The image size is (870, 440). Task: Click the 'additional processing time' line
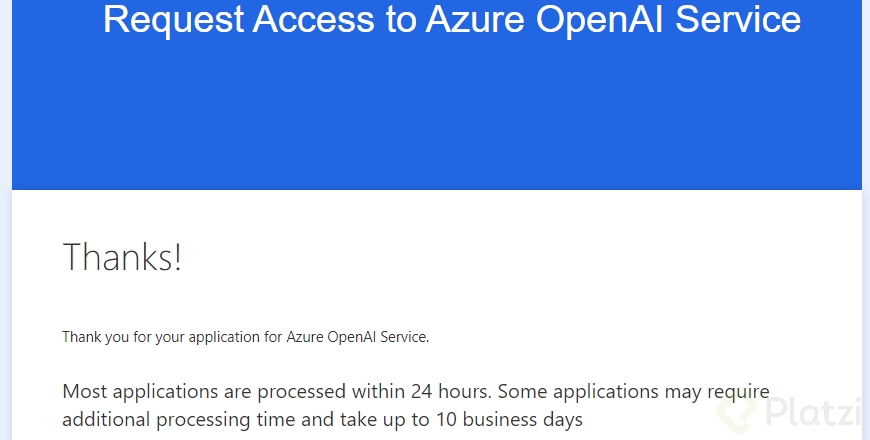(321, 419)
